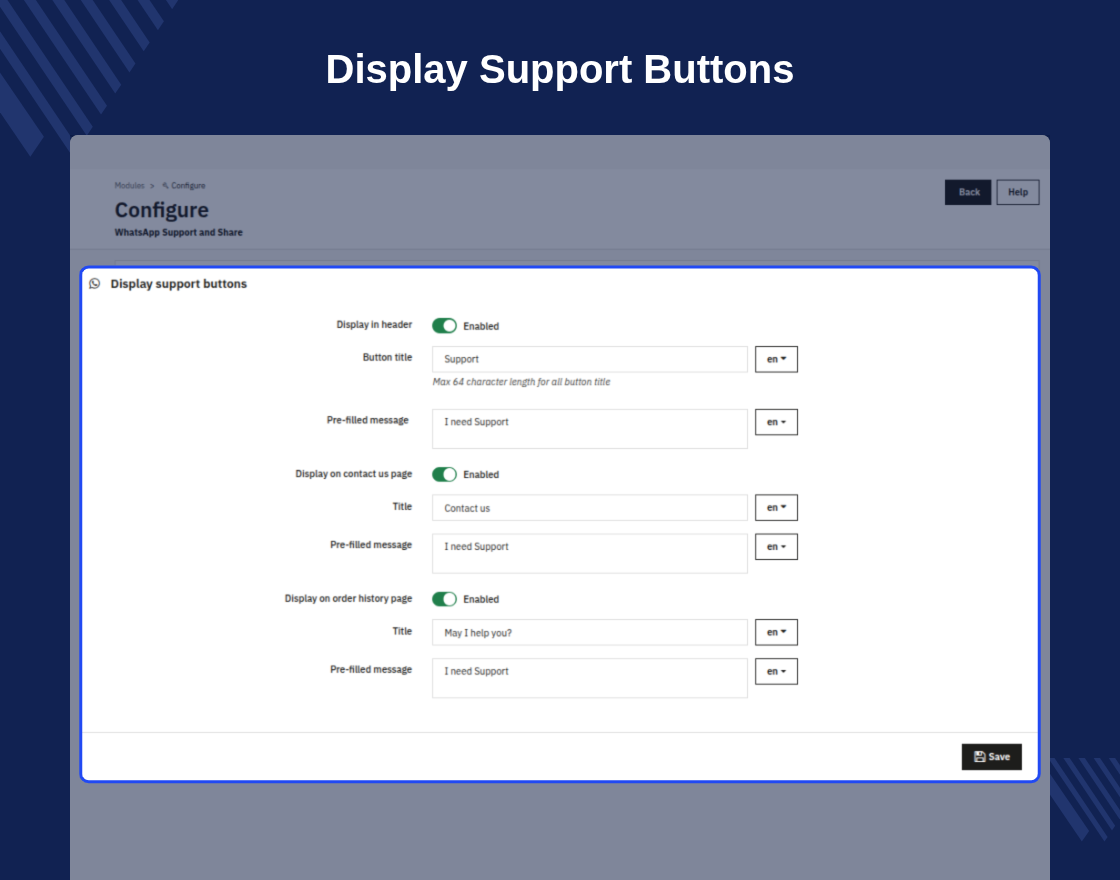The width and height of the screenshot is (1120, 880).
Task: Open language dropdown beside May I help you?
Action: (776, 632)
